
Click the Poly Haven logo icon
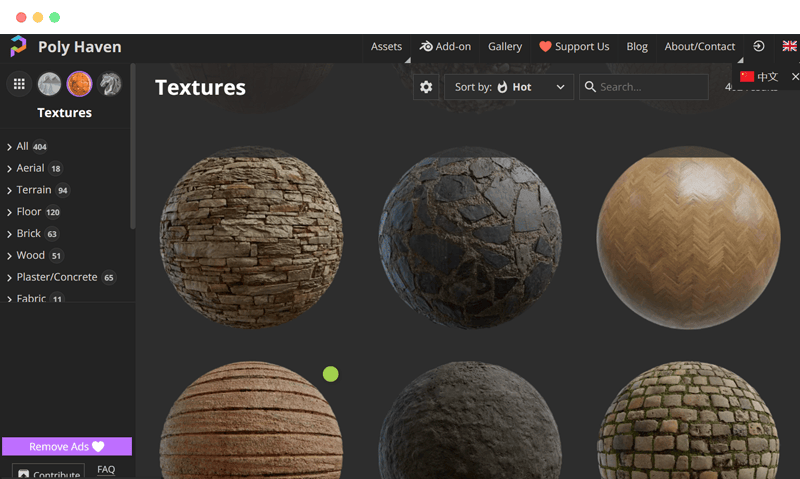coord(18,46)
